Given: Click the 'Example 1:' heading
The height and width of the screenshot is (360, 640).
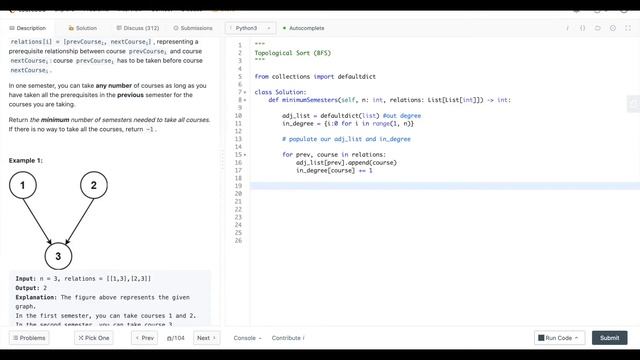Looking at the screenshot, I should pos(25,160).
